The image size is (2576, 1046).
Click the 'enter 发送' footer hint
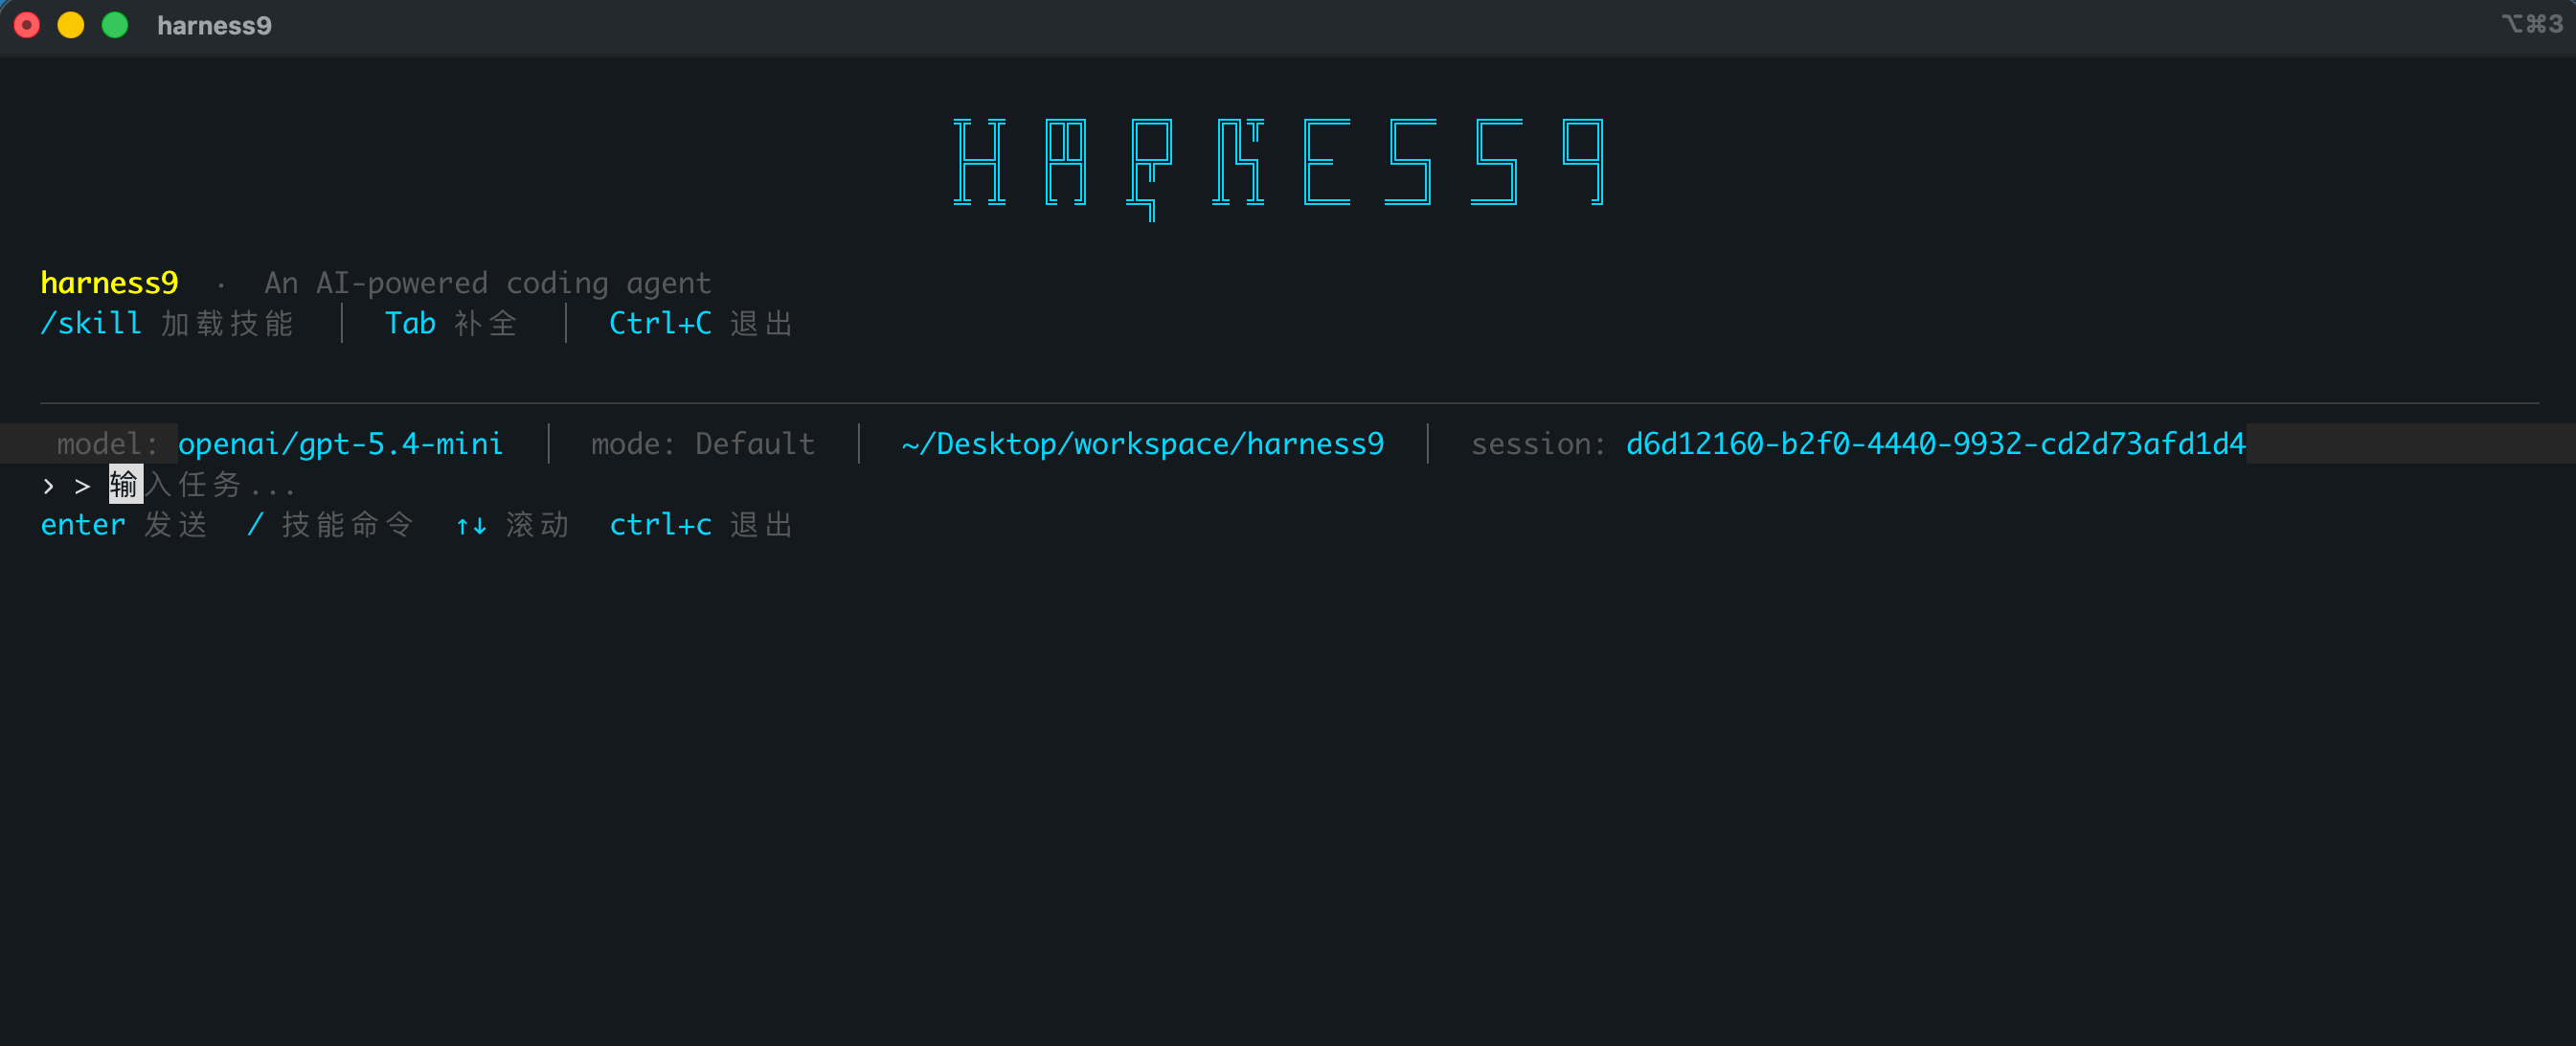coord(124,525)
